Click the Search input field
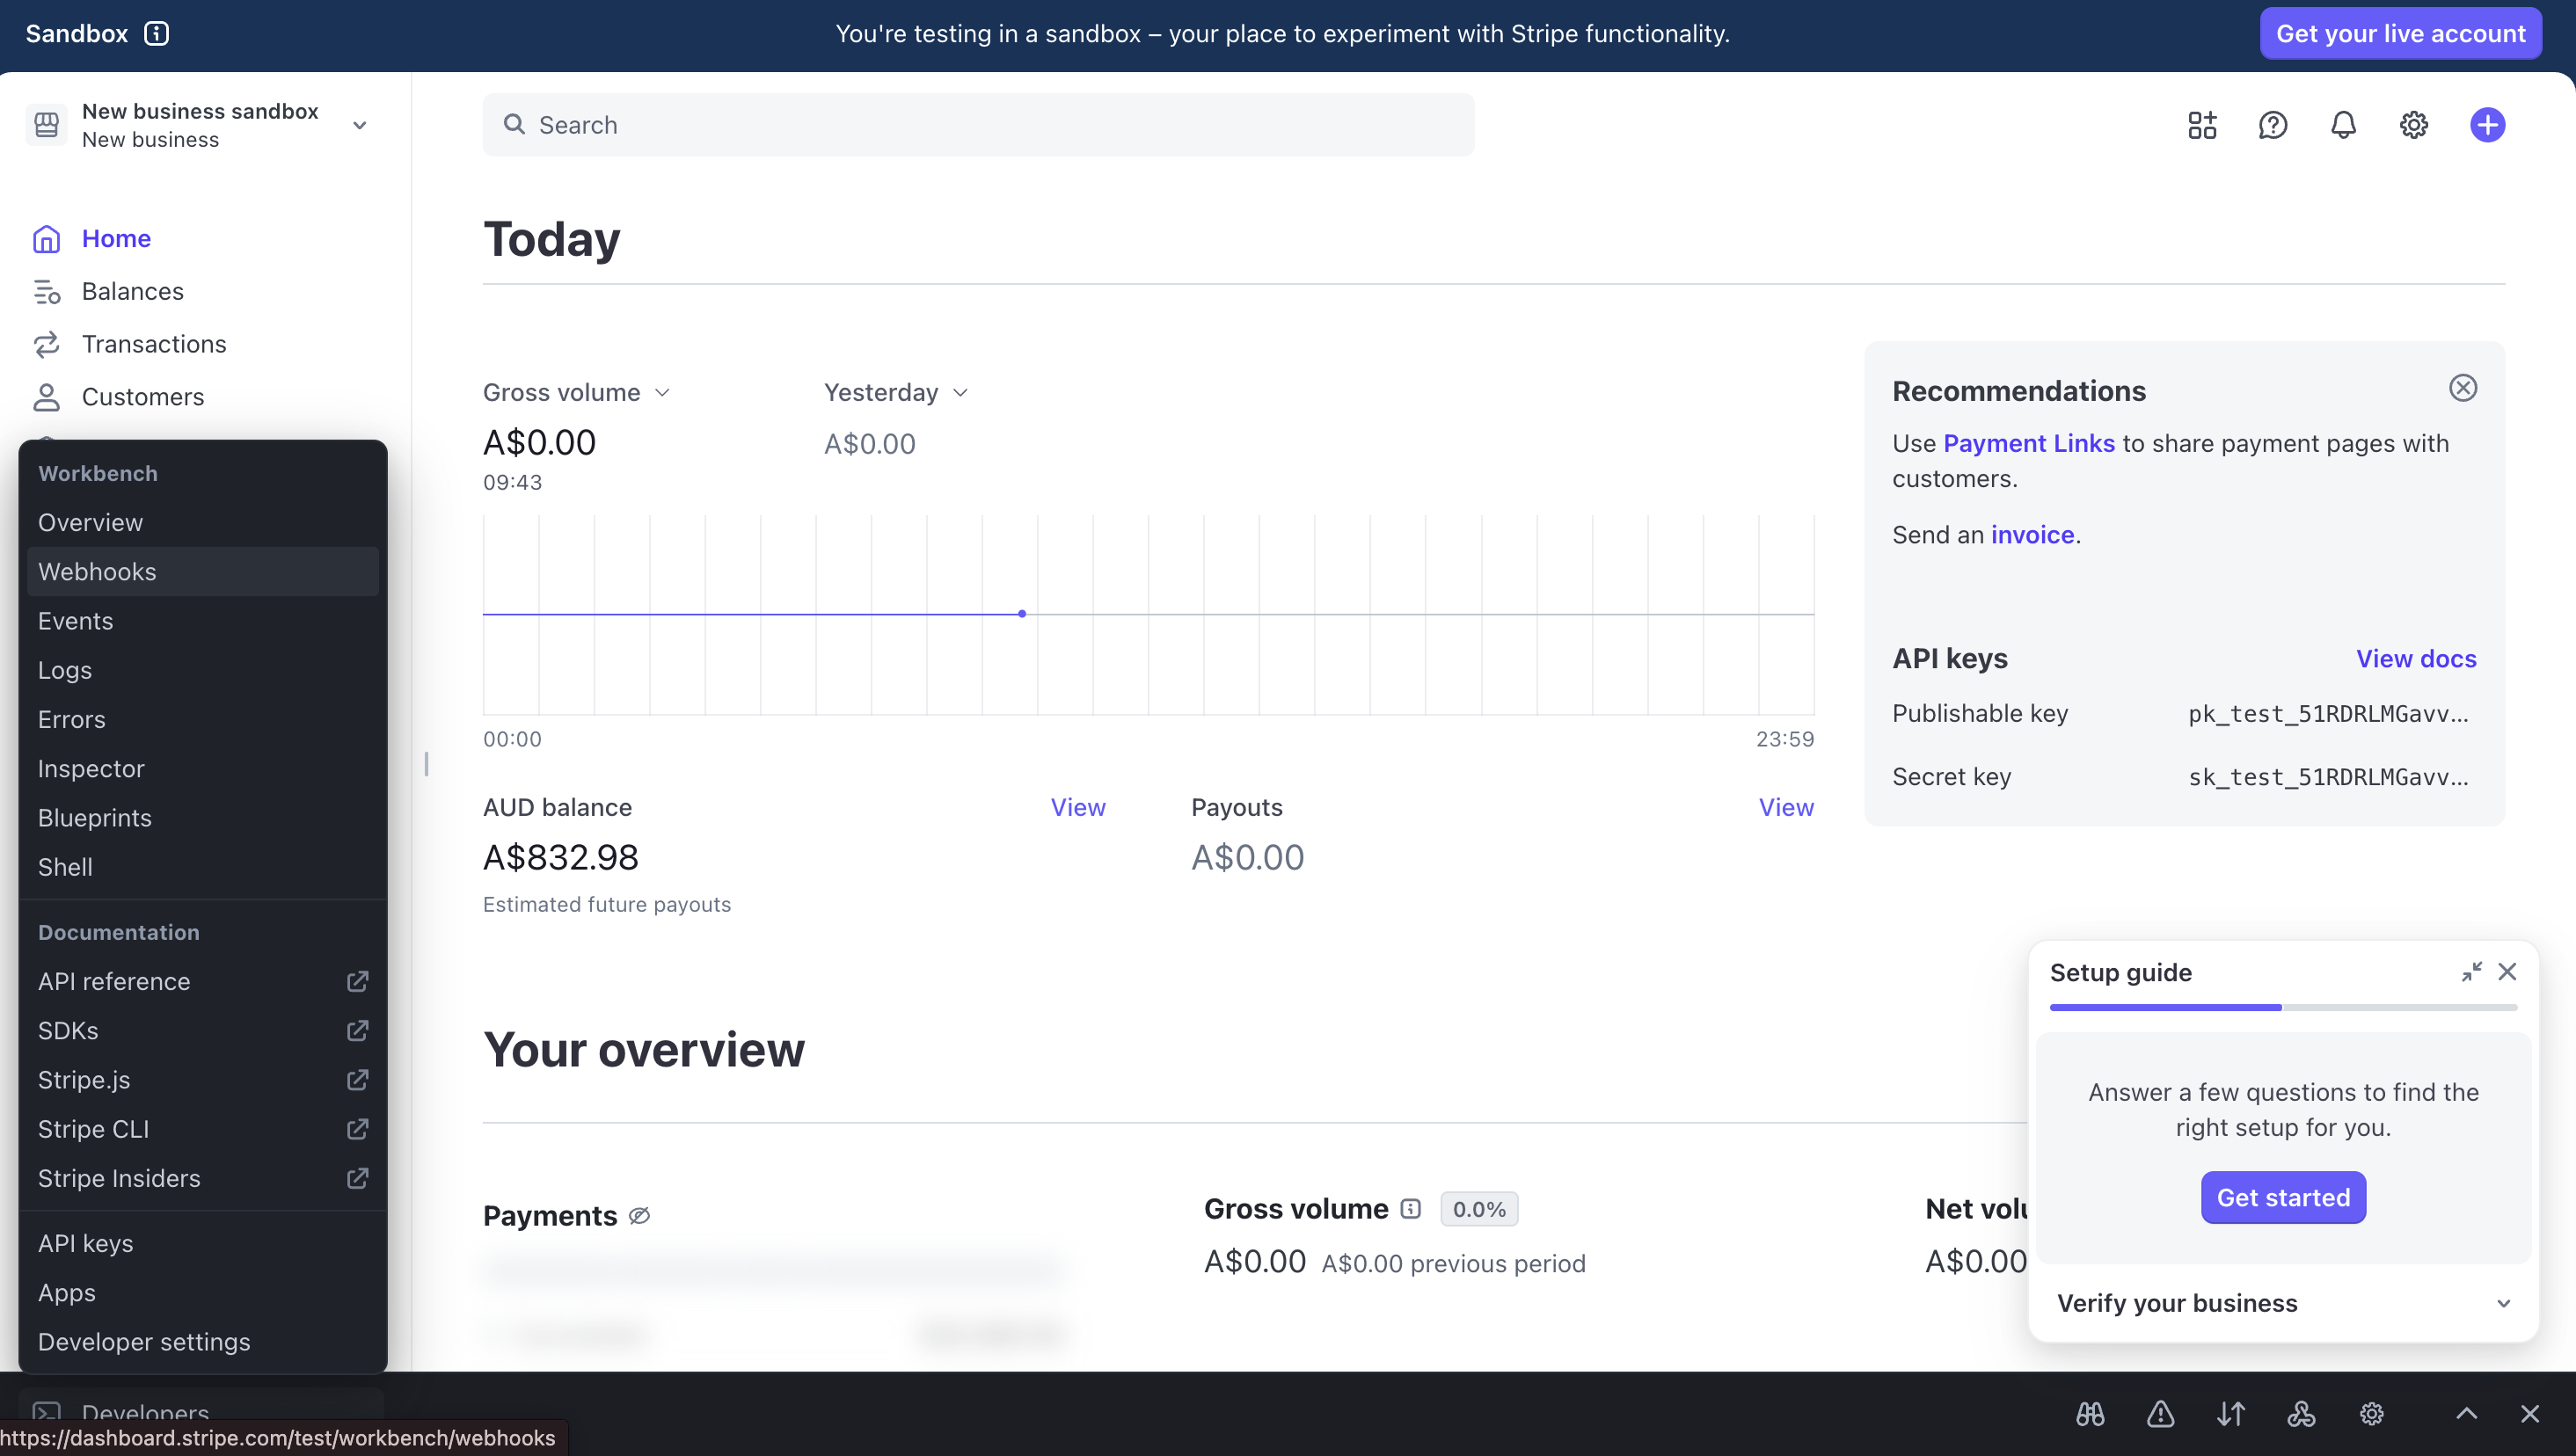This screenshot has width=2576, height=1456. (978, 125)
